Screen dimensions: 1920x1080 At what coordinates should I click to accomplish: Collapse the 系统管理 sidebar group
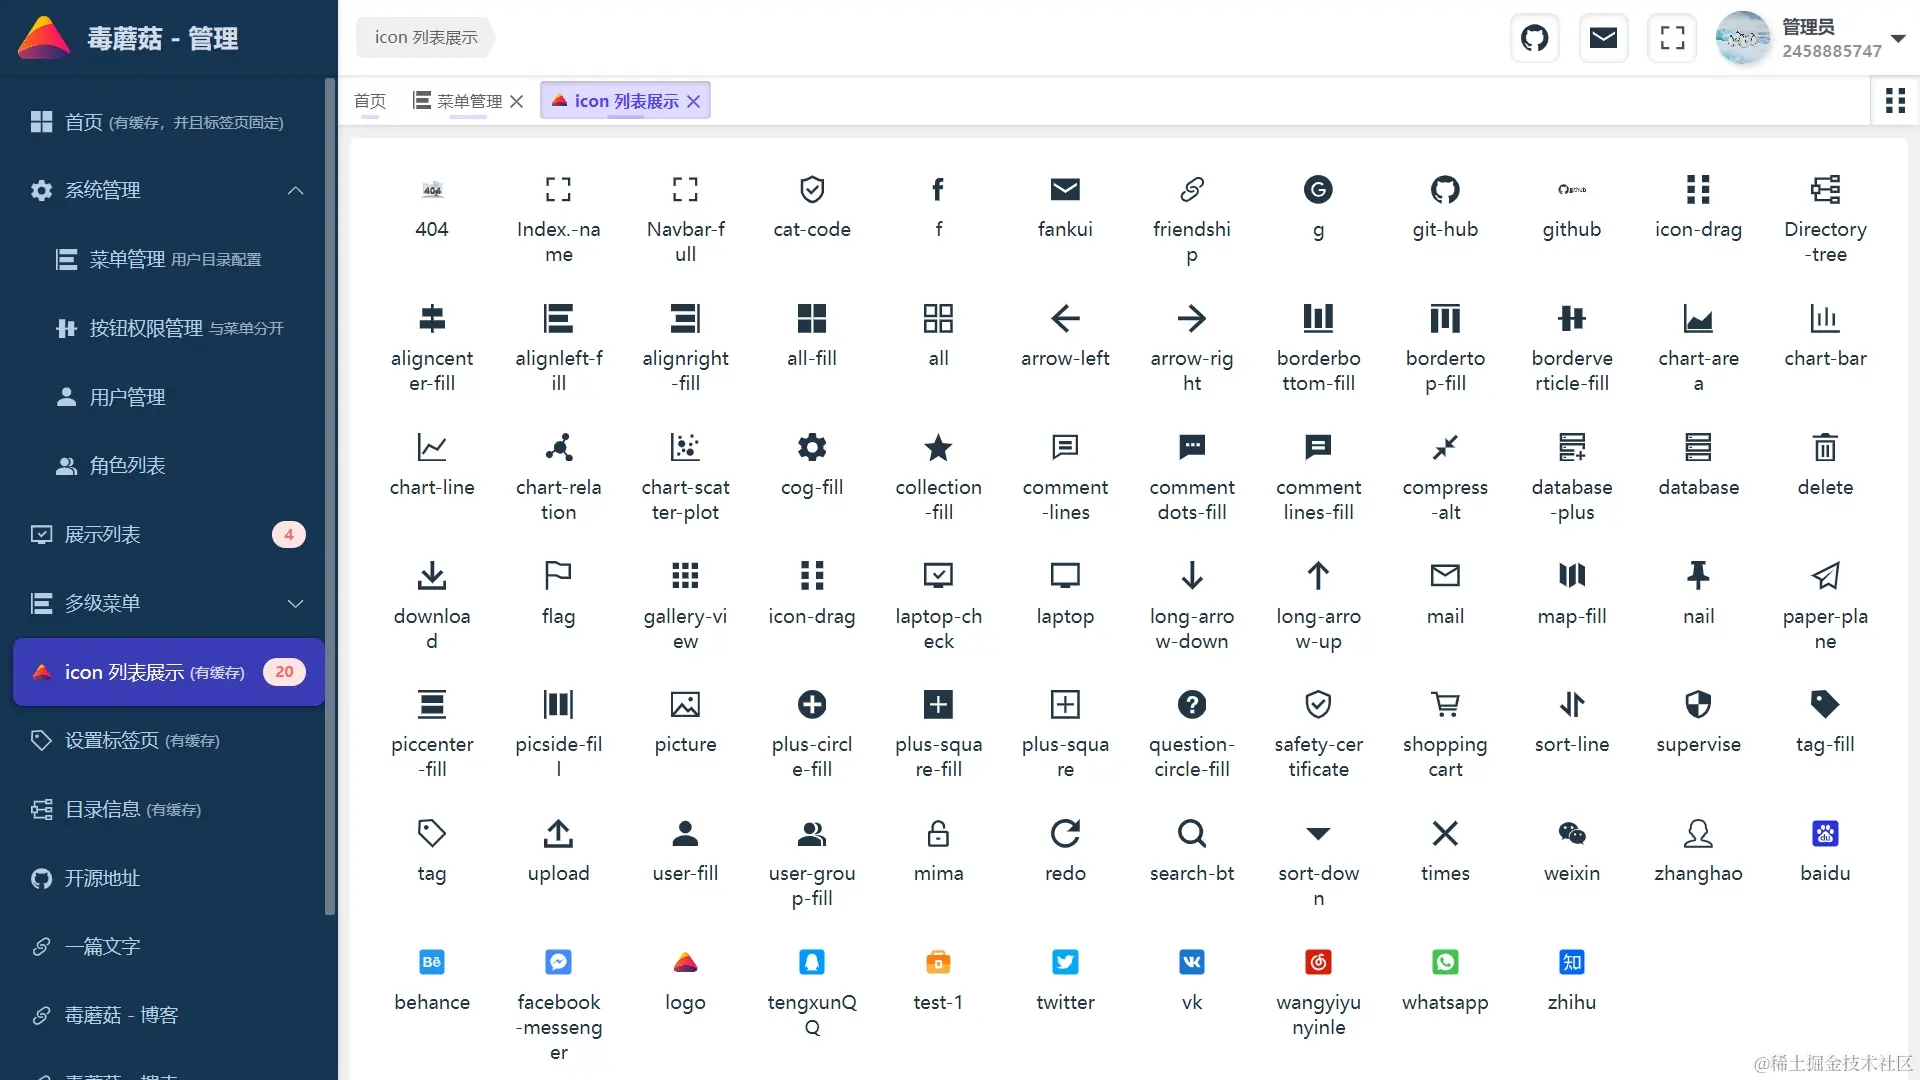point(295,190)
